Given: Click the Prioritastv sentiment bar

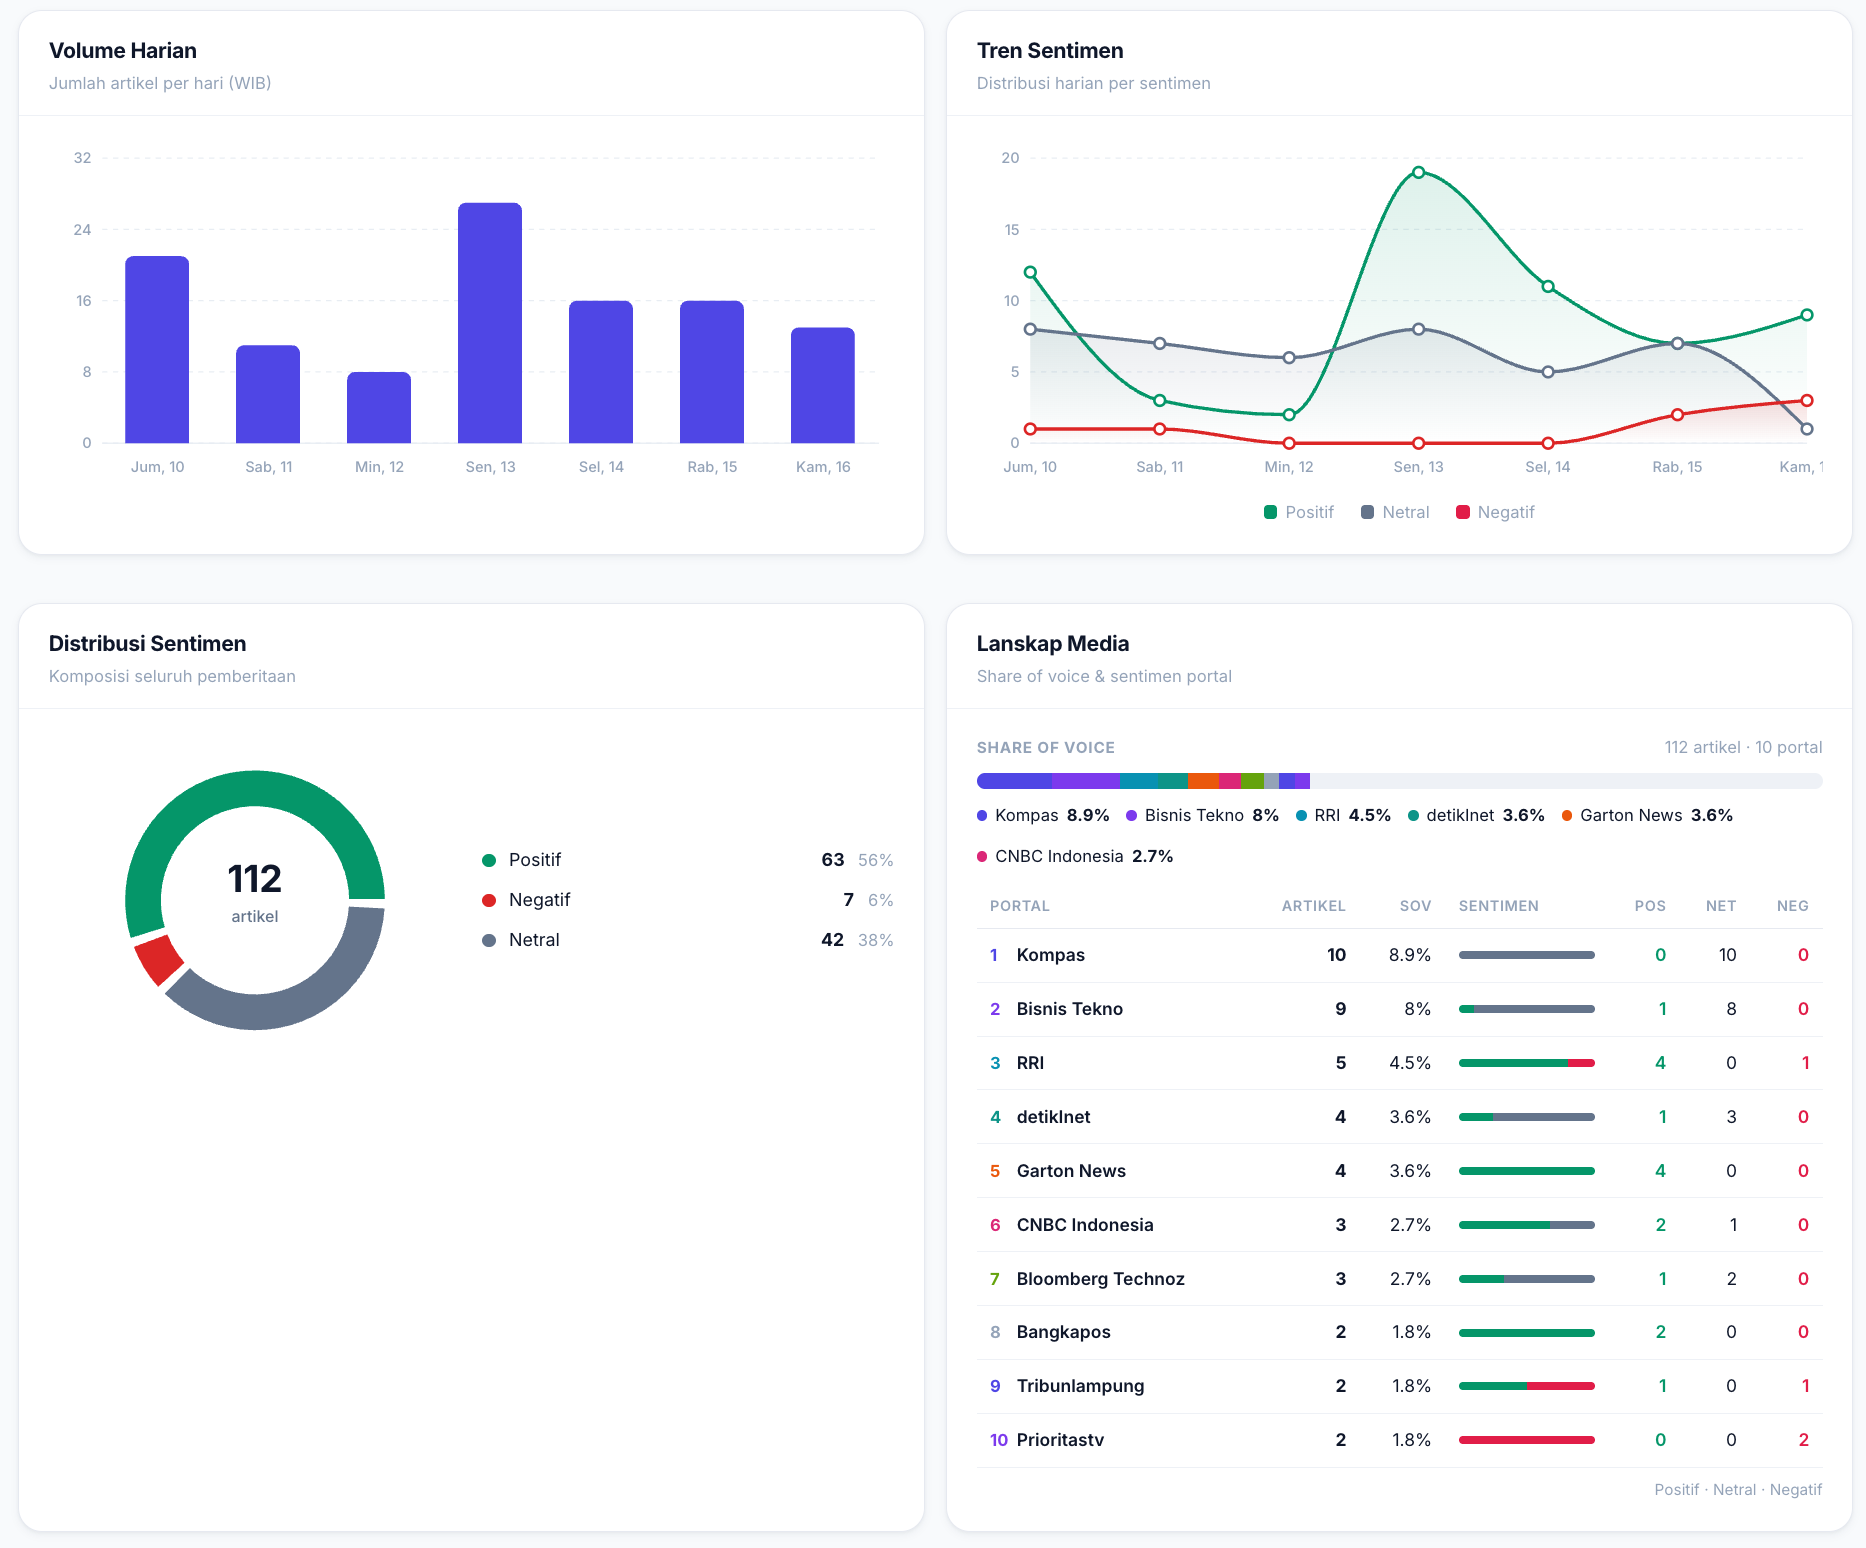Looking at the screenshot, I should coord(1526,1440).
